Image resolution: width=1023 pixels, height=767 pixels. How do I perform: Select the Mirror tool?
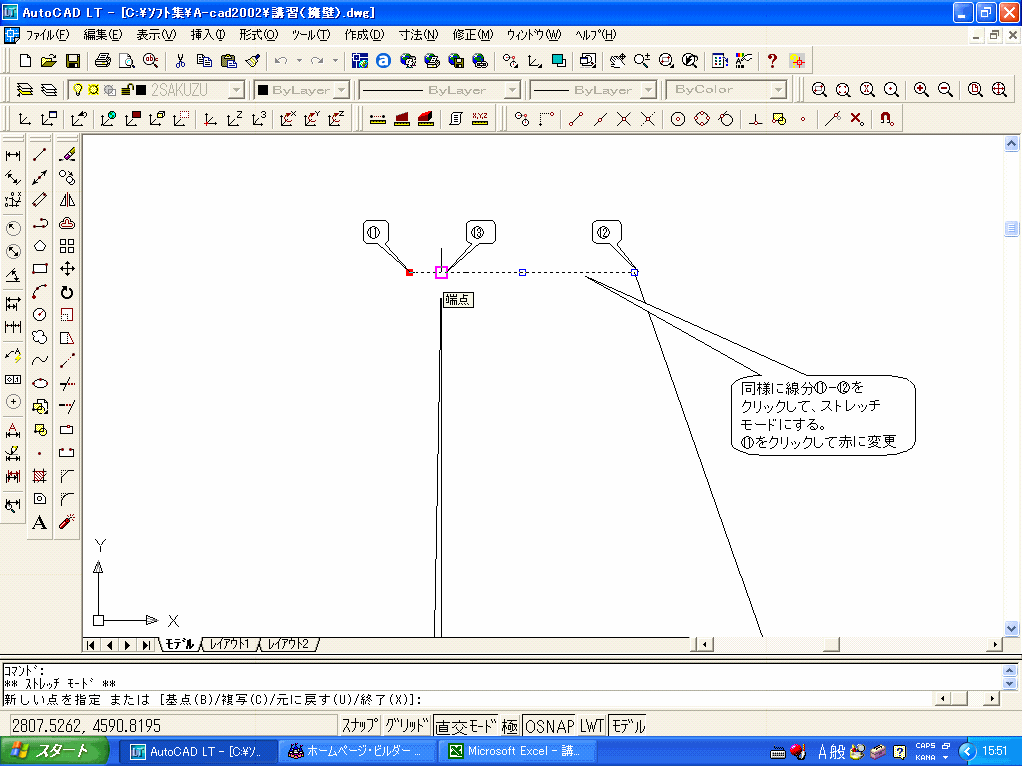point(67,200)
